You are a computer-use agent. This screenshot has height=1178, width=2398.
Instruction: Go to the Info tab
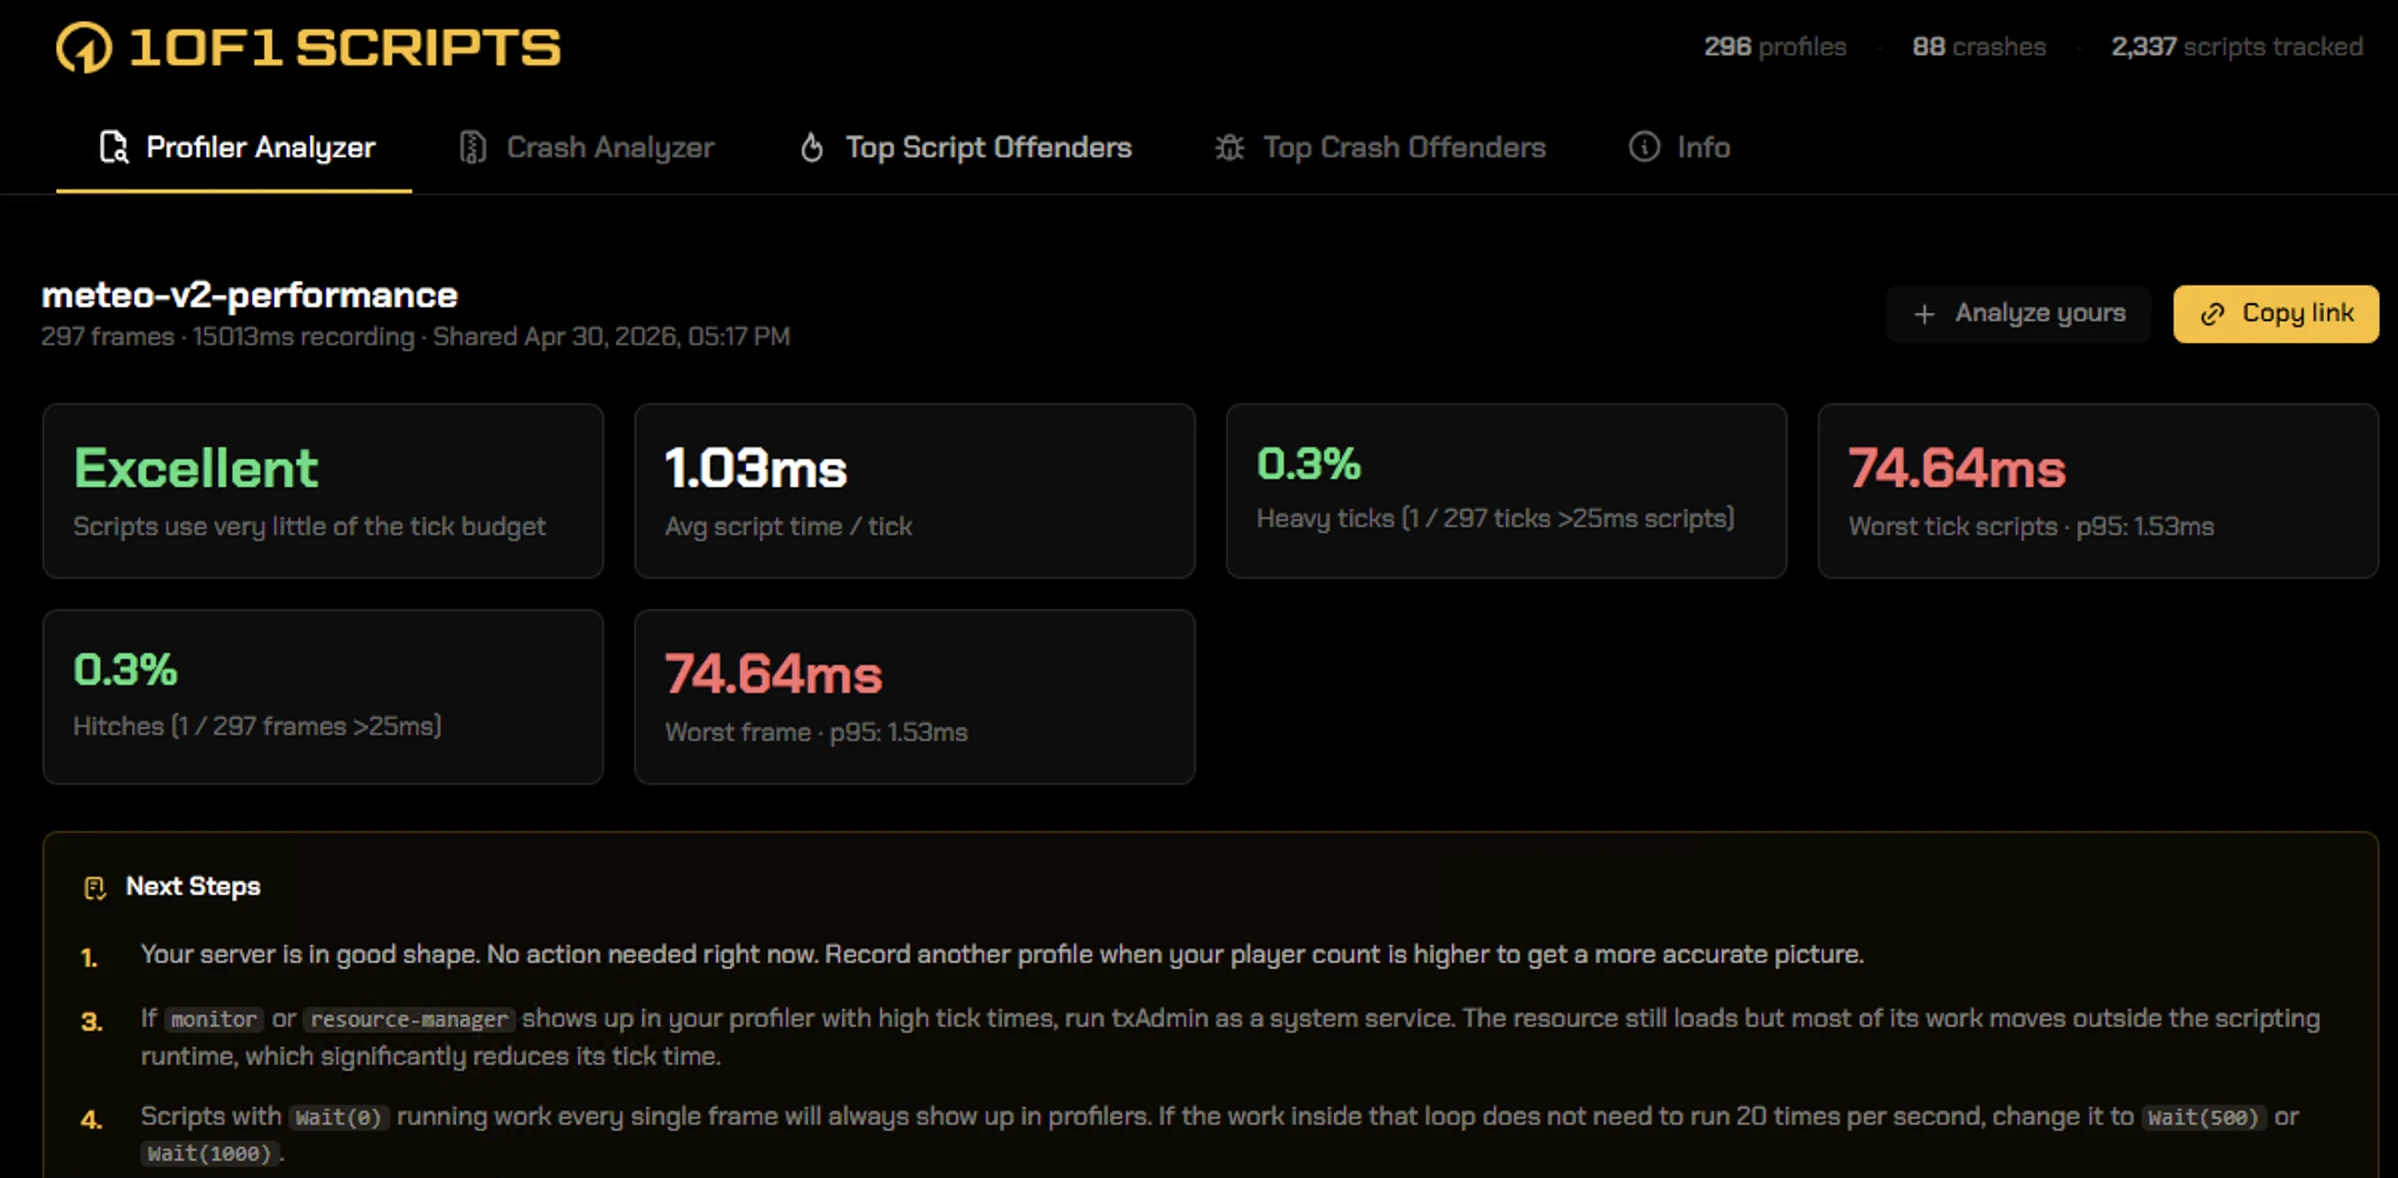[x=1703, y=147]
